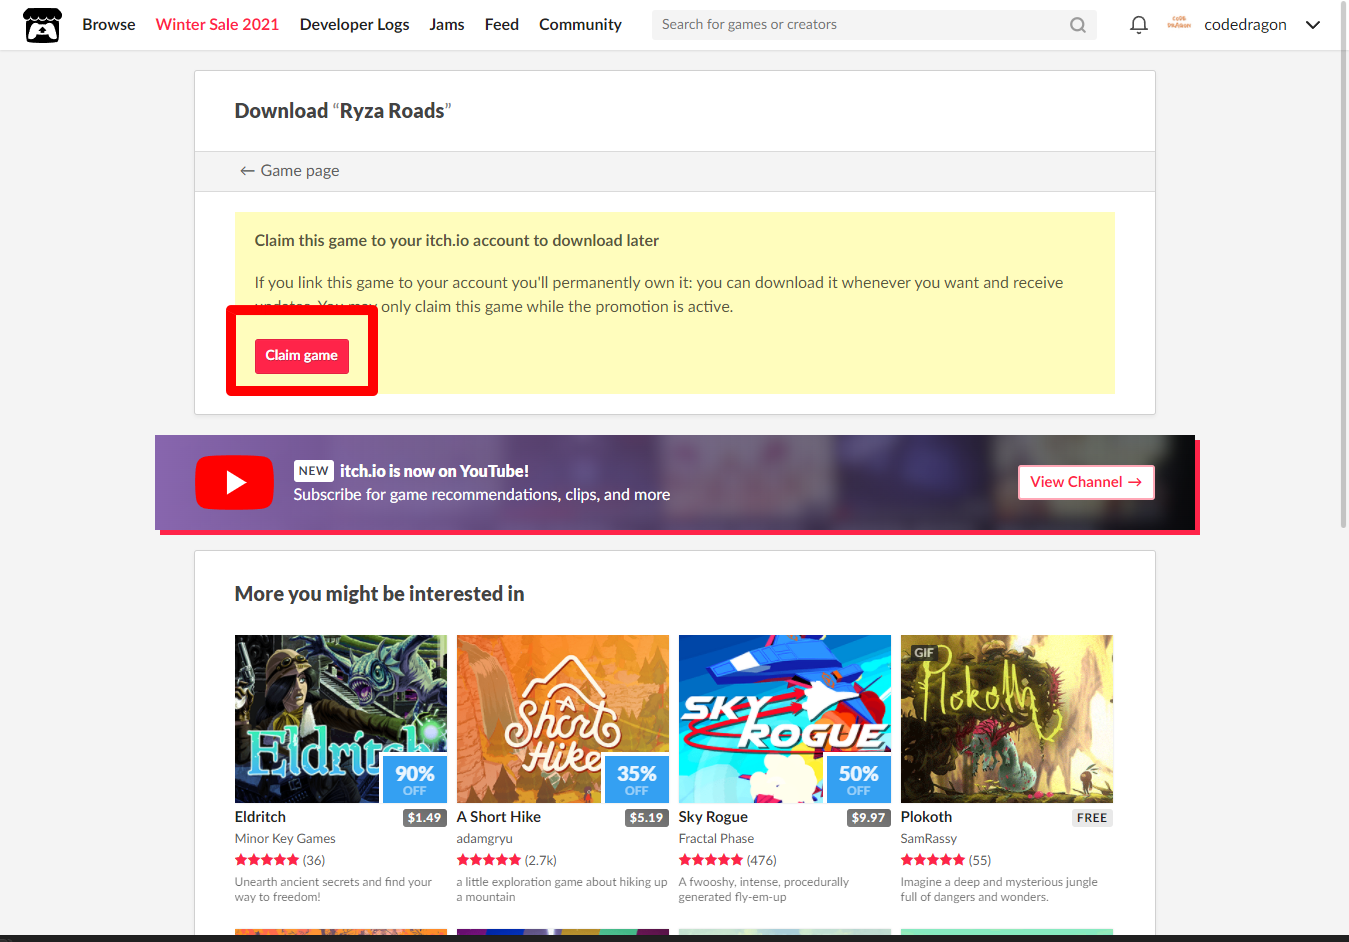Click the YouTube play logo

pyautogui.click(x=234, y=483)
